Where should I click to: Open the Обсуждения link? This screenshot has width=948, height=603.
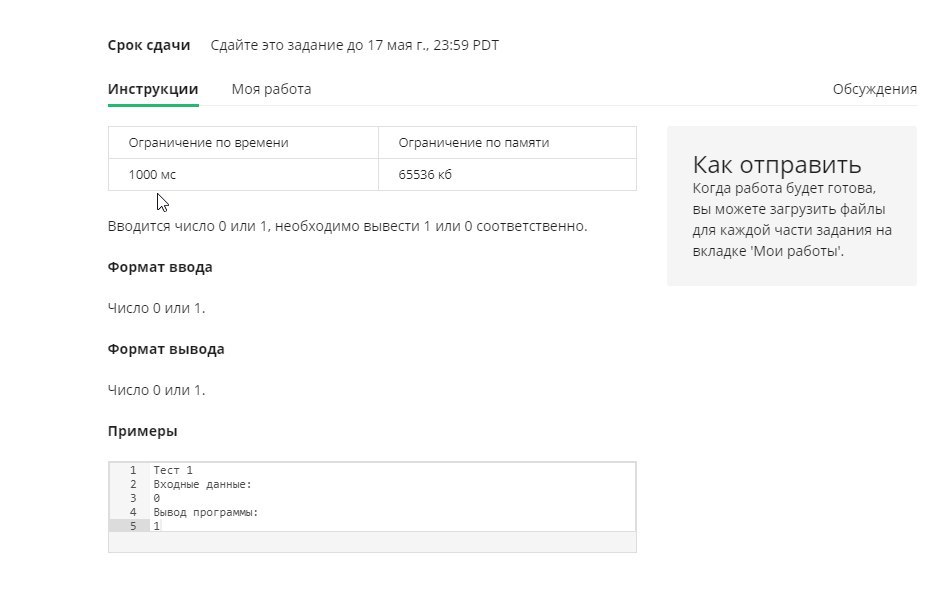coord(874,89)
